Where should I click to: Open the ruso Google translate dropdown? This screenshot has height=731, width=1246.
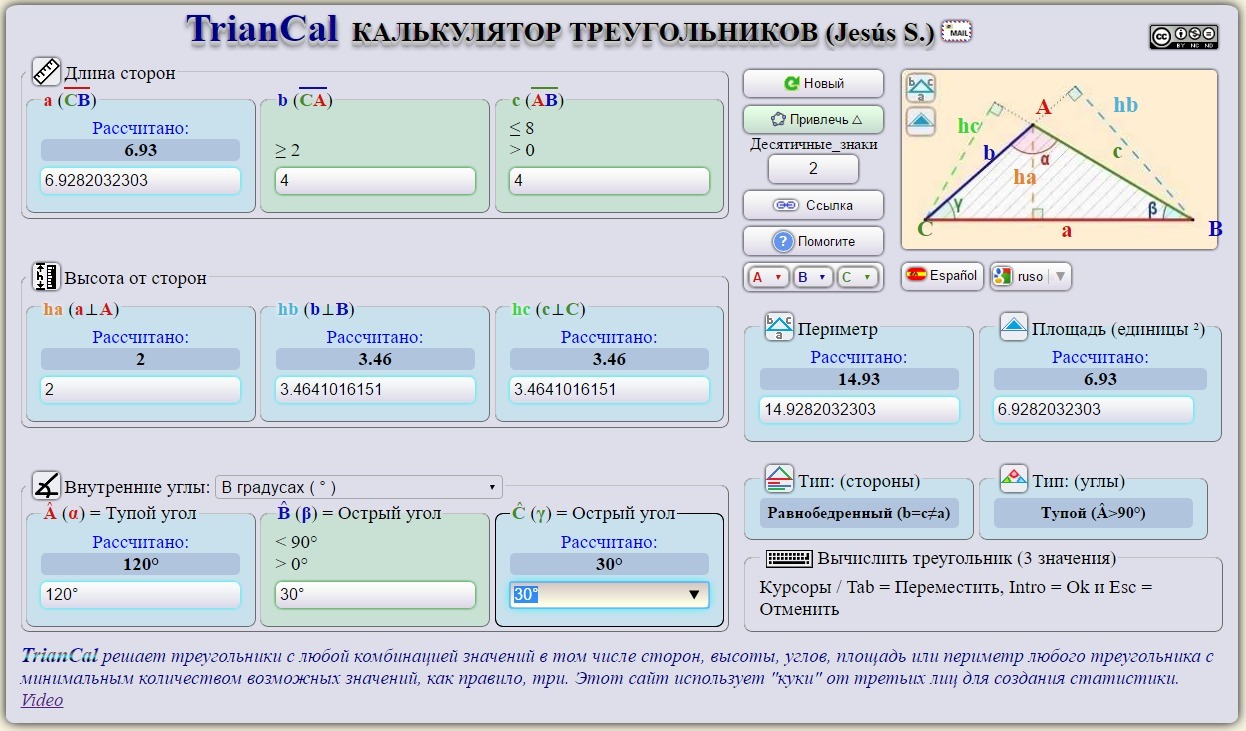click(1031, 276)
